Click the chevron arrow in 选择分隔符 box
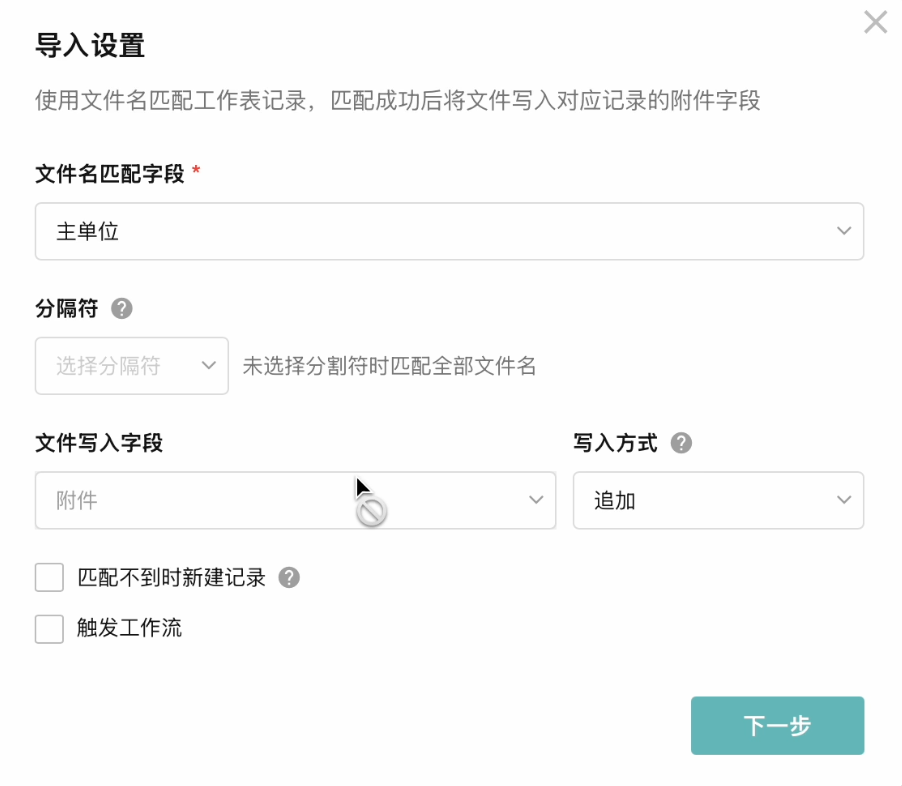902x786 pixels. (208, 365)
